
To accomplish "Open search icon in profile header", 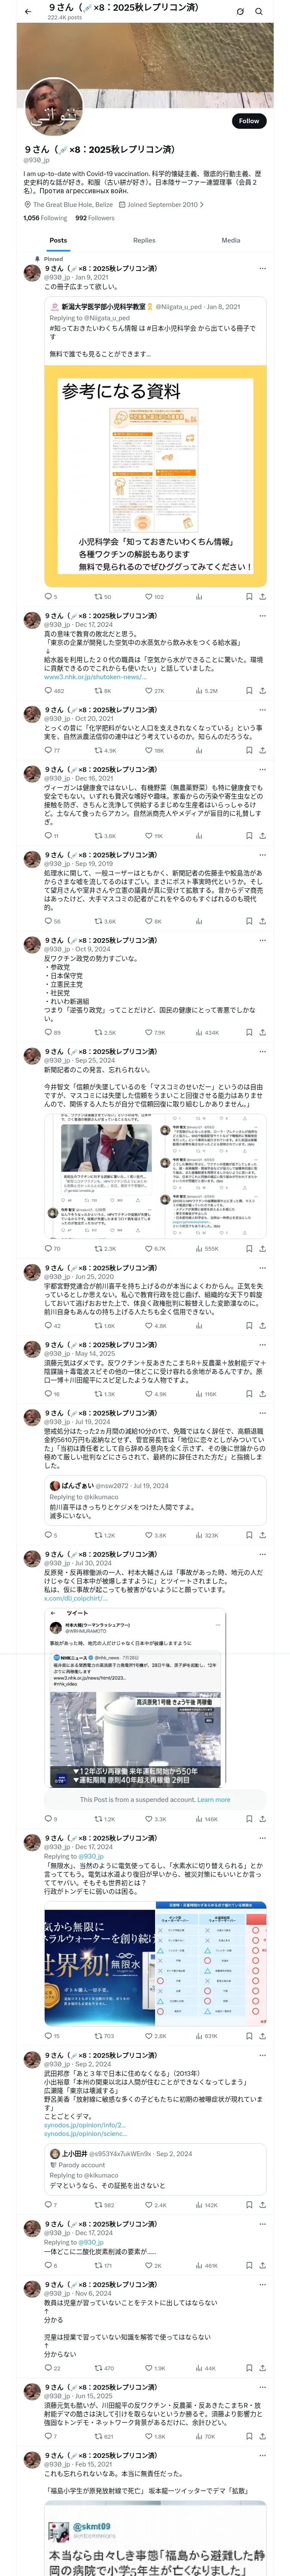I will coord(259,12).
